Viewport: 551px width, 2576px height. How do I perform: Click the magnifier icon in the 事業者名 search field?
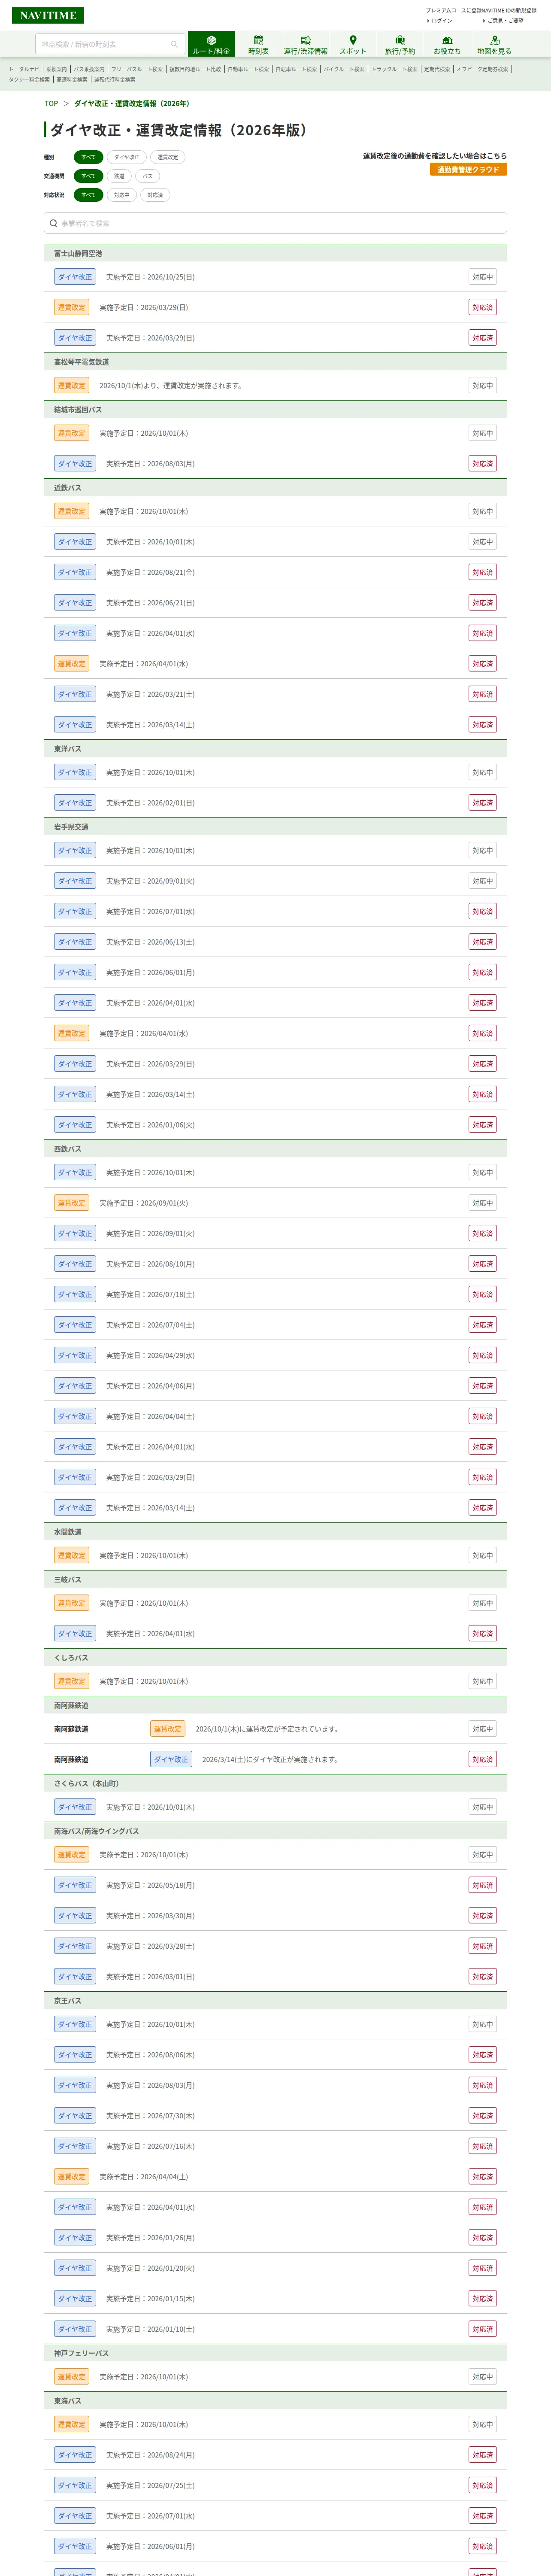pos(53,223)
